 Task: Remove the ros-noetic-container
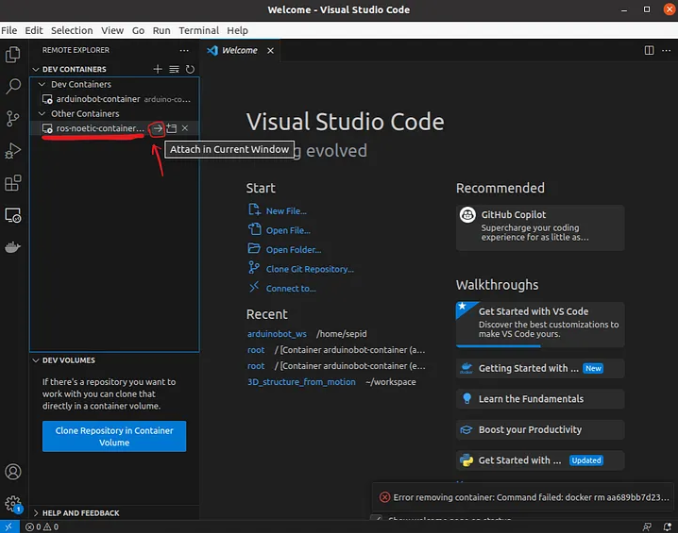click(x=185, y=128)
